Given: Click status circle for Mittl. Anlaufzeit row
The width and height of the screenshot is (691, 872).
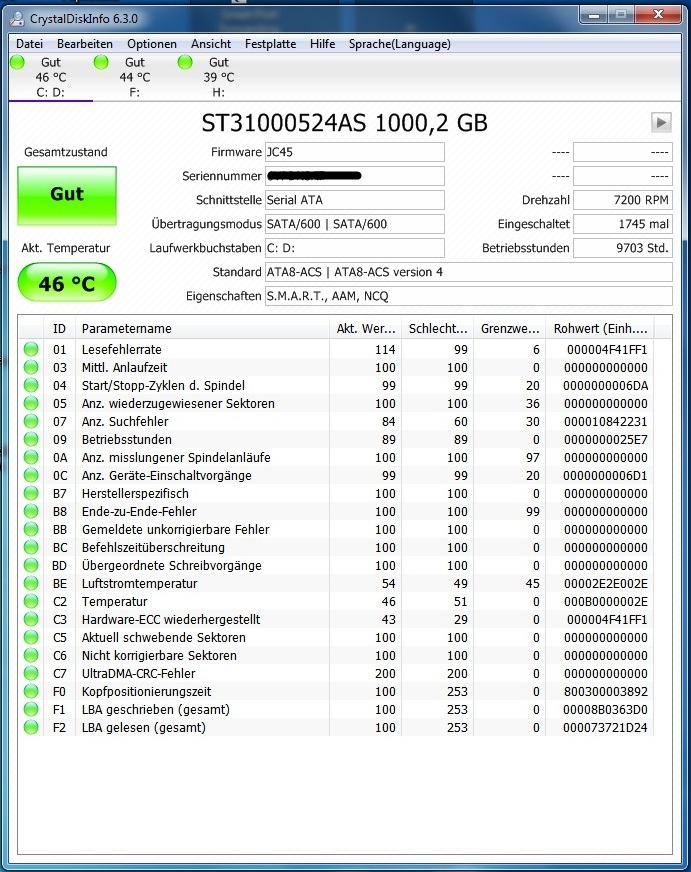Looking at the screenshot, I should (31, 367).
